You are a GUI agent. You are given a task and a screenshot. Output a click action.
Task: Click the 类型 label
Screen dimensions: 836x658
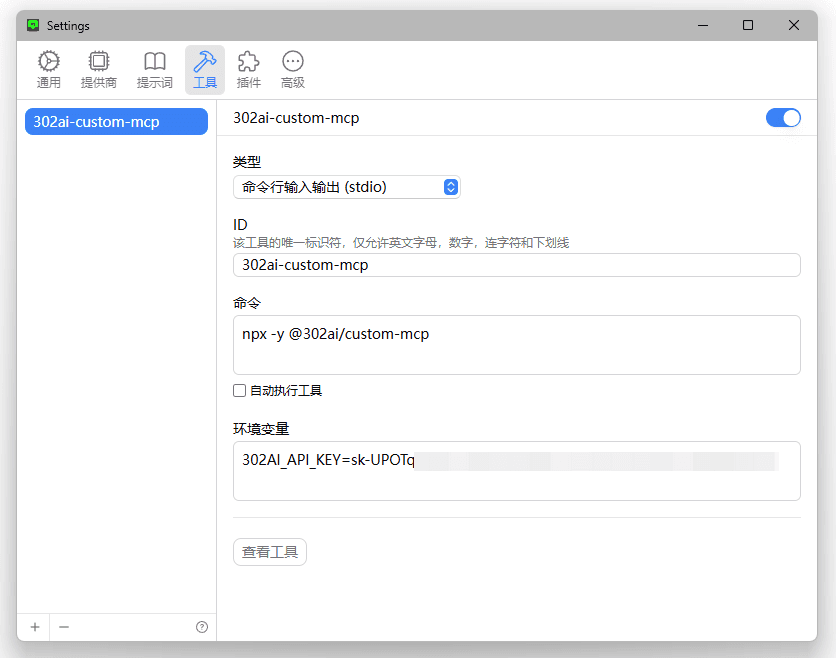coord(247,162)
